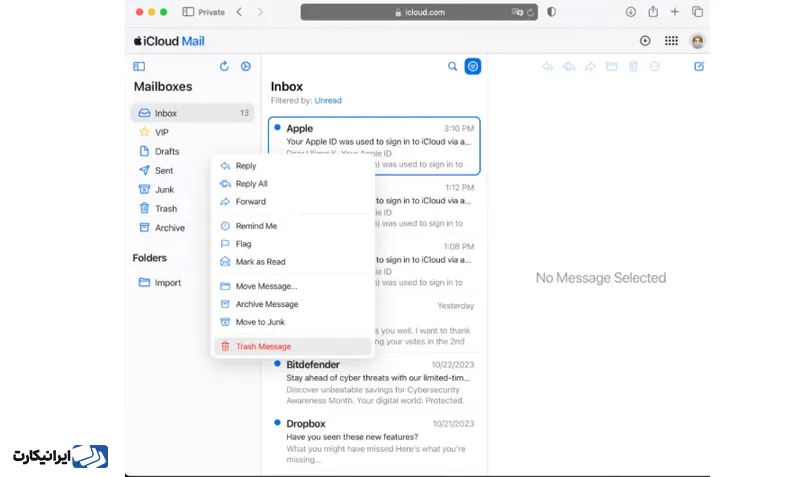The image size is (800, 477).
Task: Choose Trash Message menu entry
Action: click(293, 346)
